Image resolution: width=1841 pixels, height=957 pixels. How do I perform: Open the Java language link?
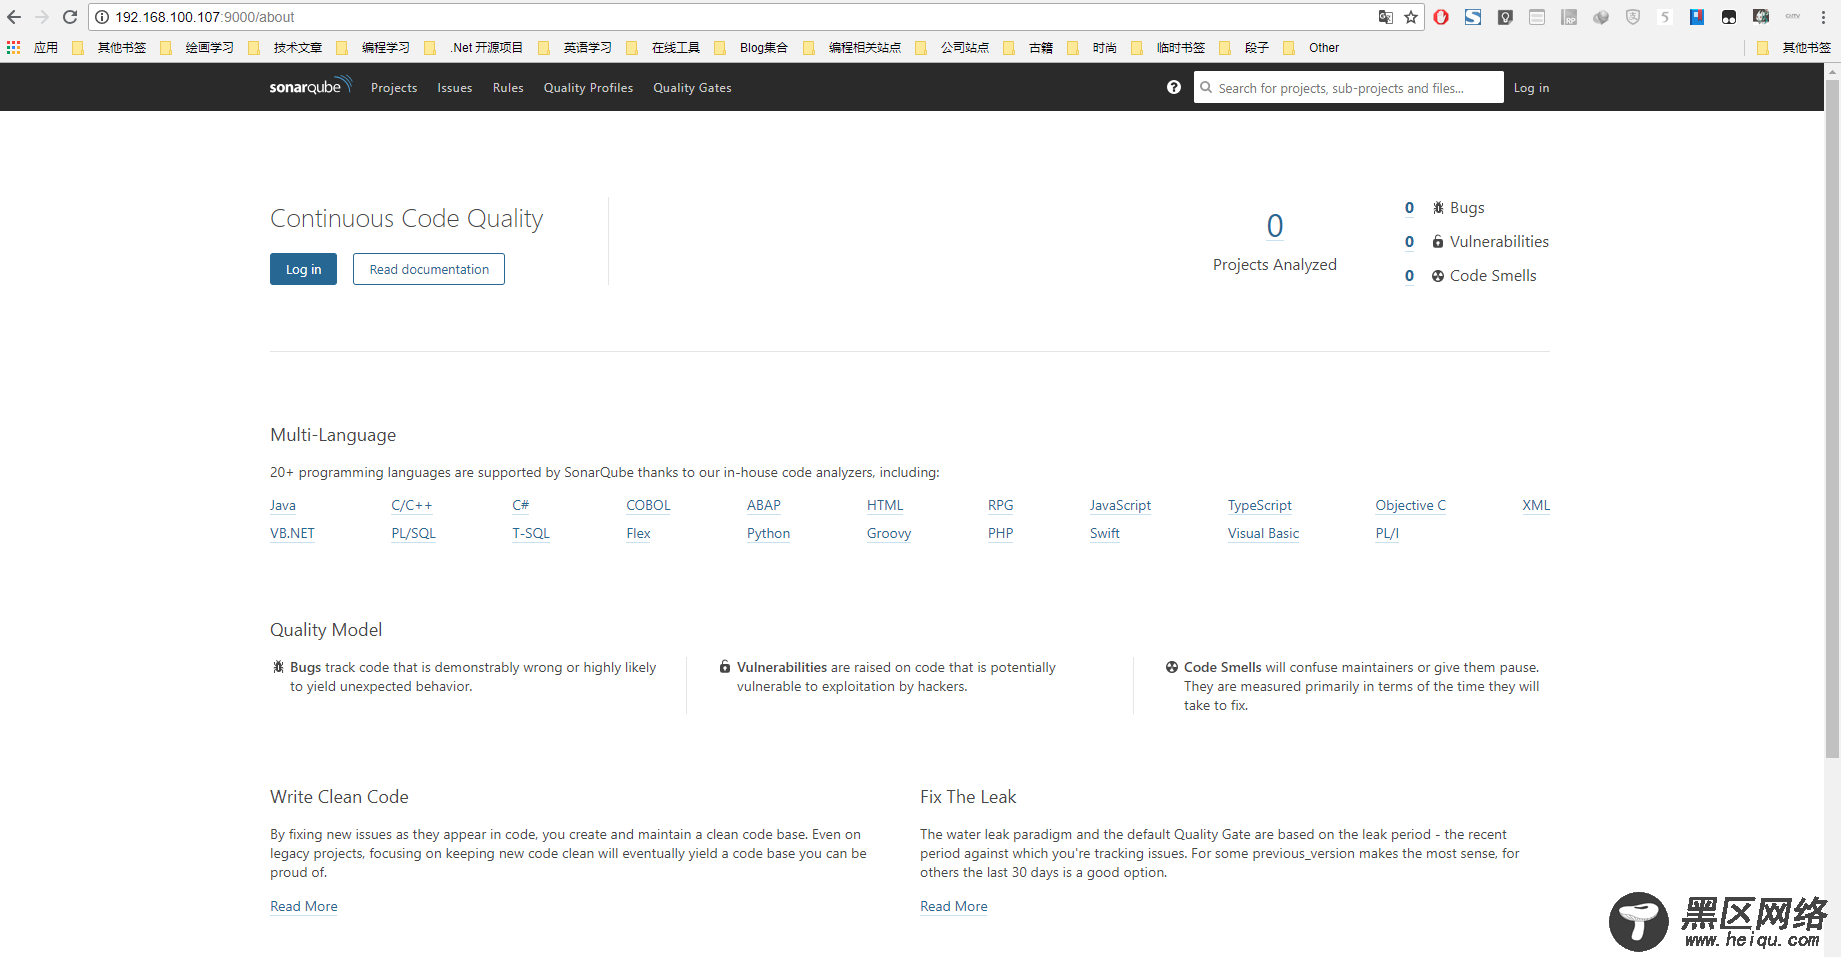[x=283, y=505]
